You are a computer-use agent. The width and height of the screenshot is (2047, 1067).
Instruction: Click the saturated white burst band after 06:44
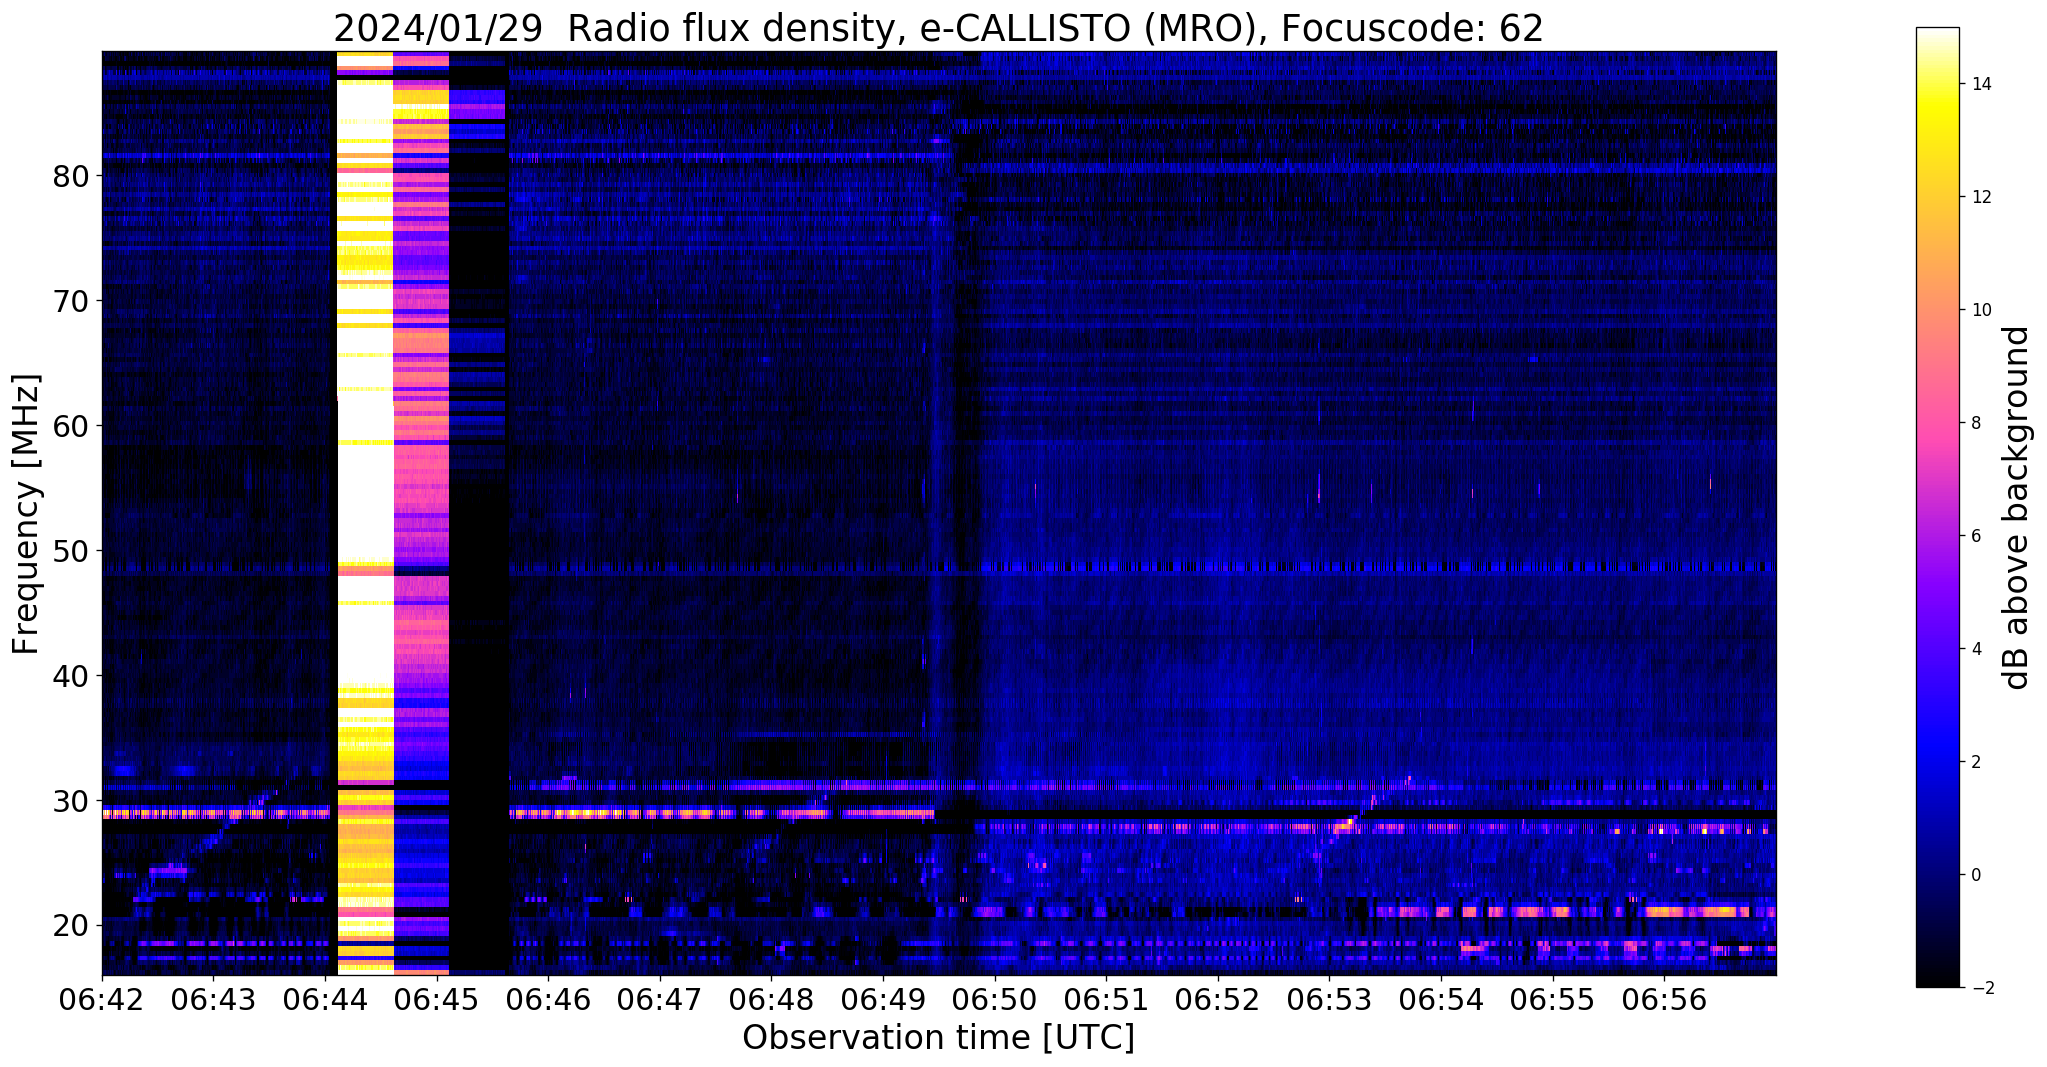tap(365, 513)
